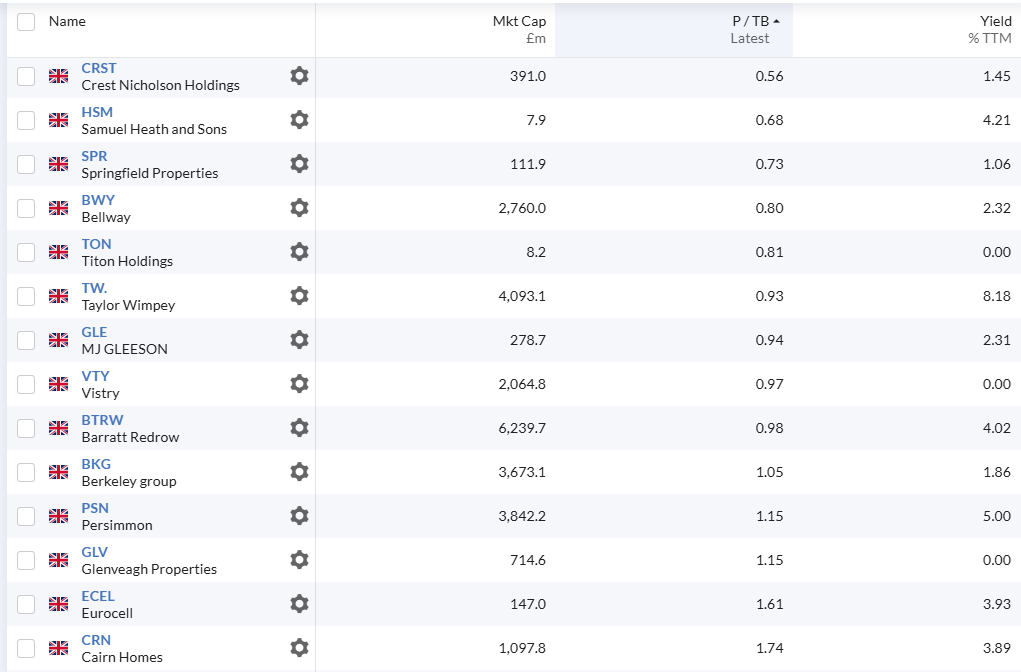Select the Eurocell row checkbox
The width and height of the screenshot is (1021, 672).
pos(26,604)
